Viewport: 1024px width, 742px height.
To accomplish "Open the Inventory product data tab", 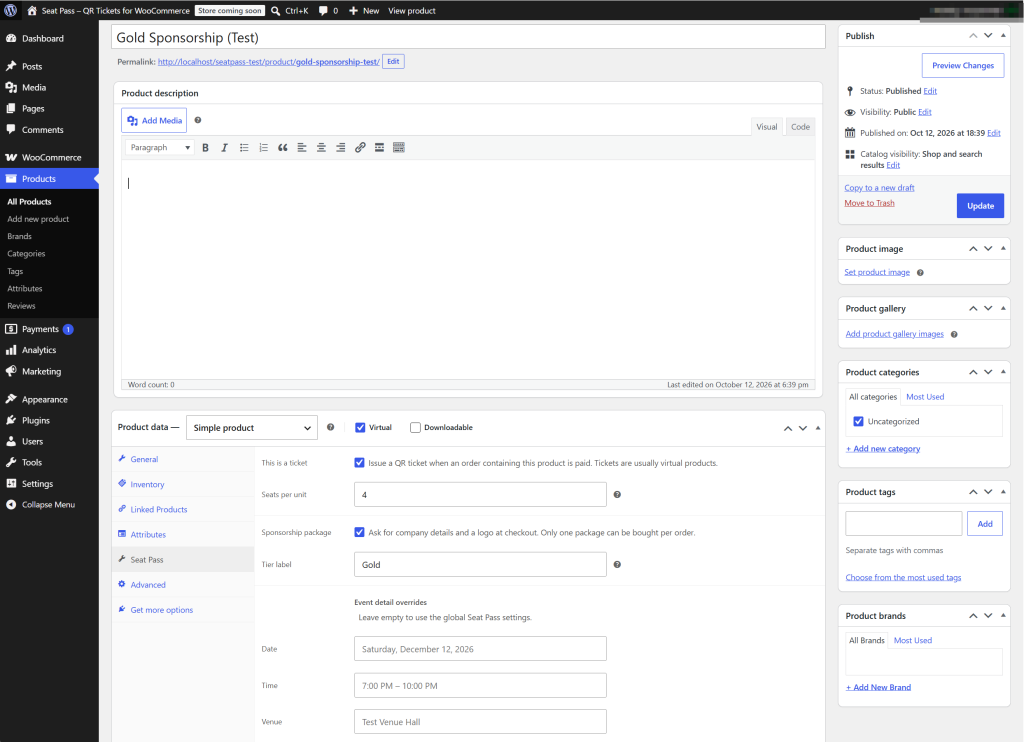I will [x=147, y=485].
